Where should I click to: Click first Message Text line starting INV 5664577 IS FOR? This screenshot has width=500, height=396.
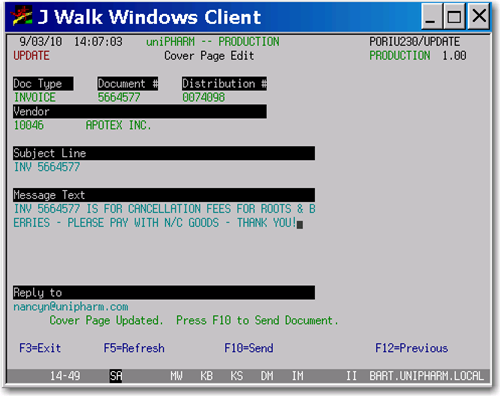pos(164,209)
